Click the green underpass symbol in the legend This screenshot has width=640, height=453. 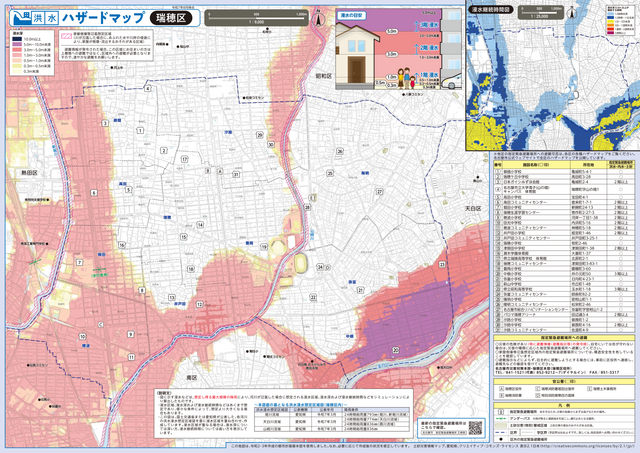point(502,418)
